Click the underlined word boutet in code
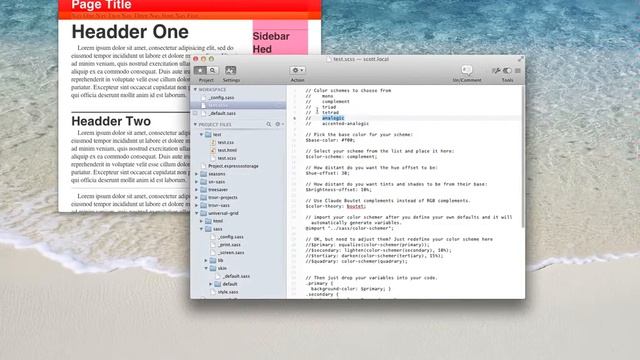640x360 pixels. pyautogui.click(x=355, y=206)
